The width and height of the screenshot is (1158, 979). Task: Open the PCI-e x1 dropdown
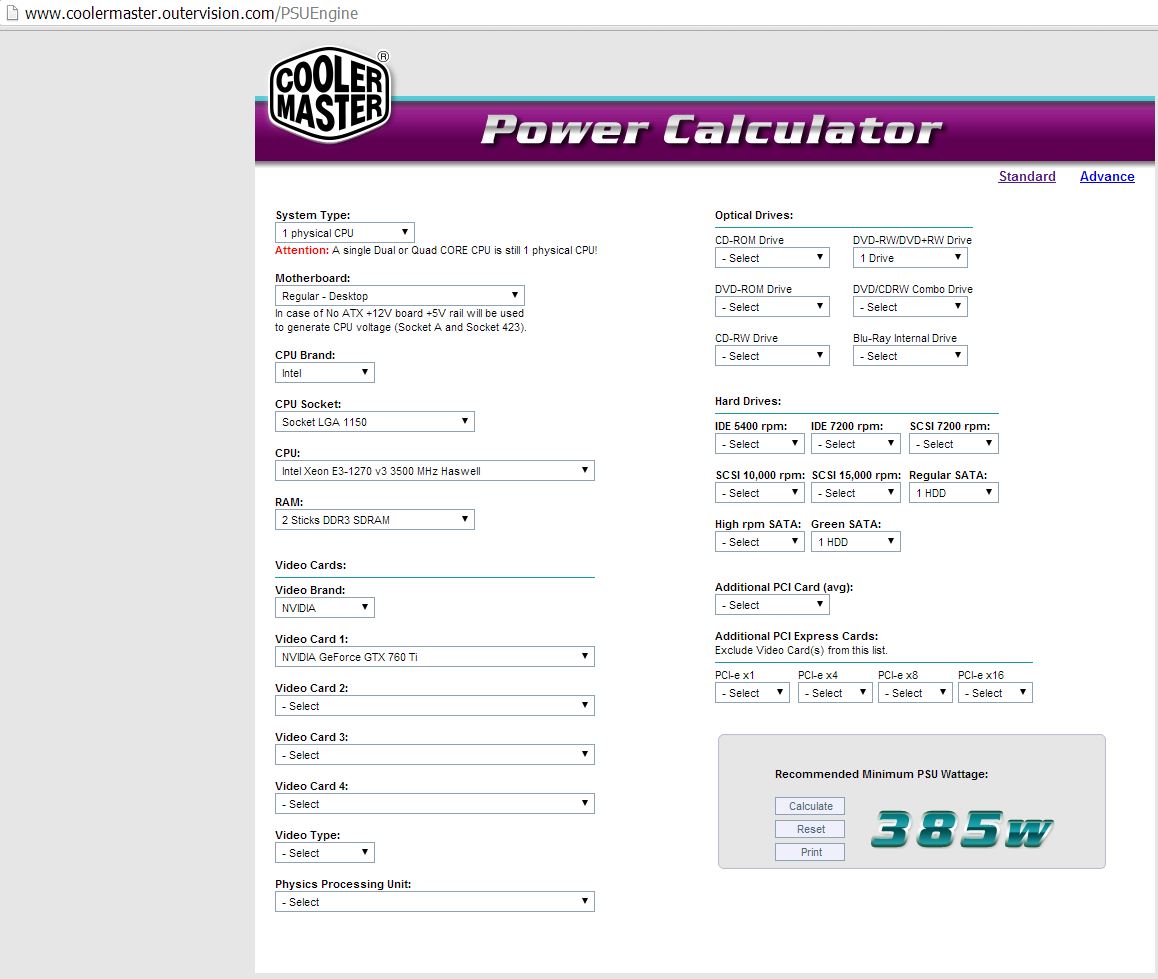752,693
